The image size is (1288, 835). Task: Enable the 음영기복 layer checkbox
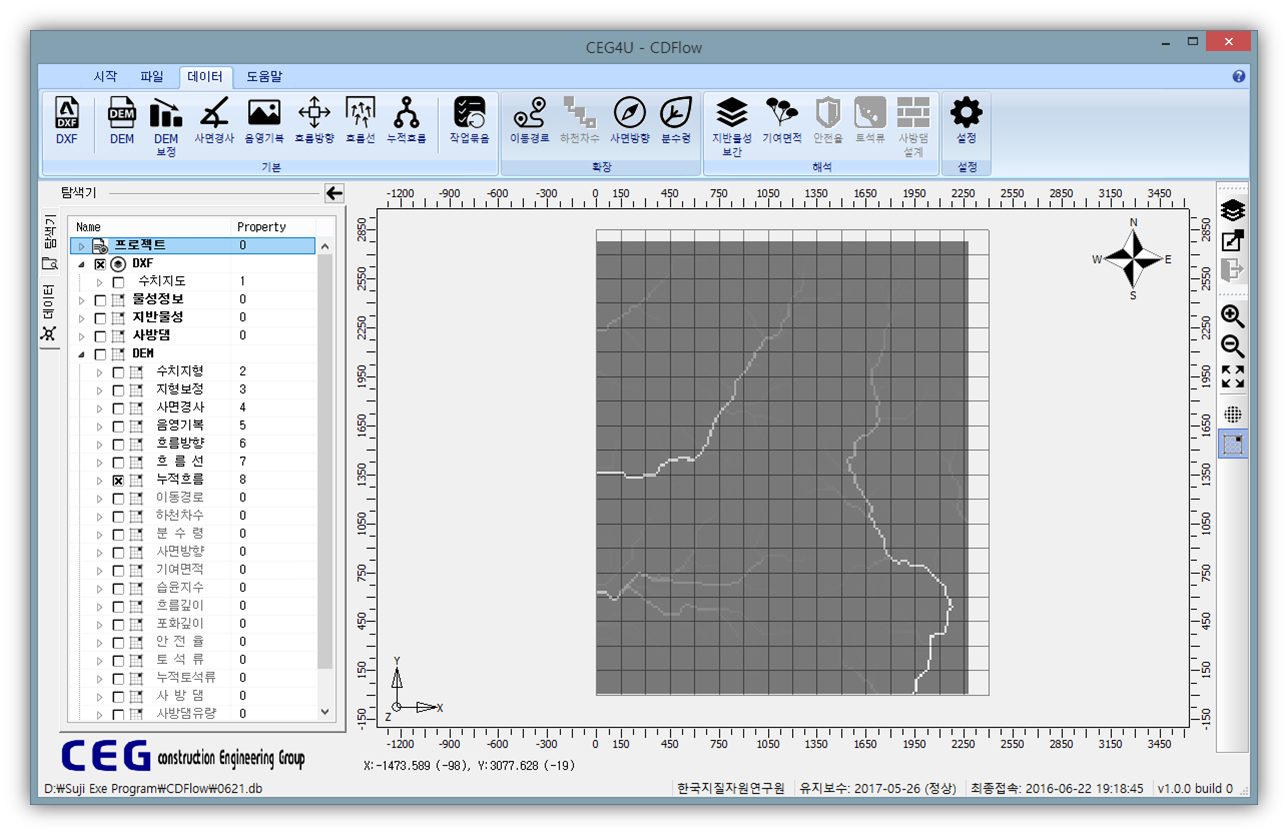(x=119, y=426)
